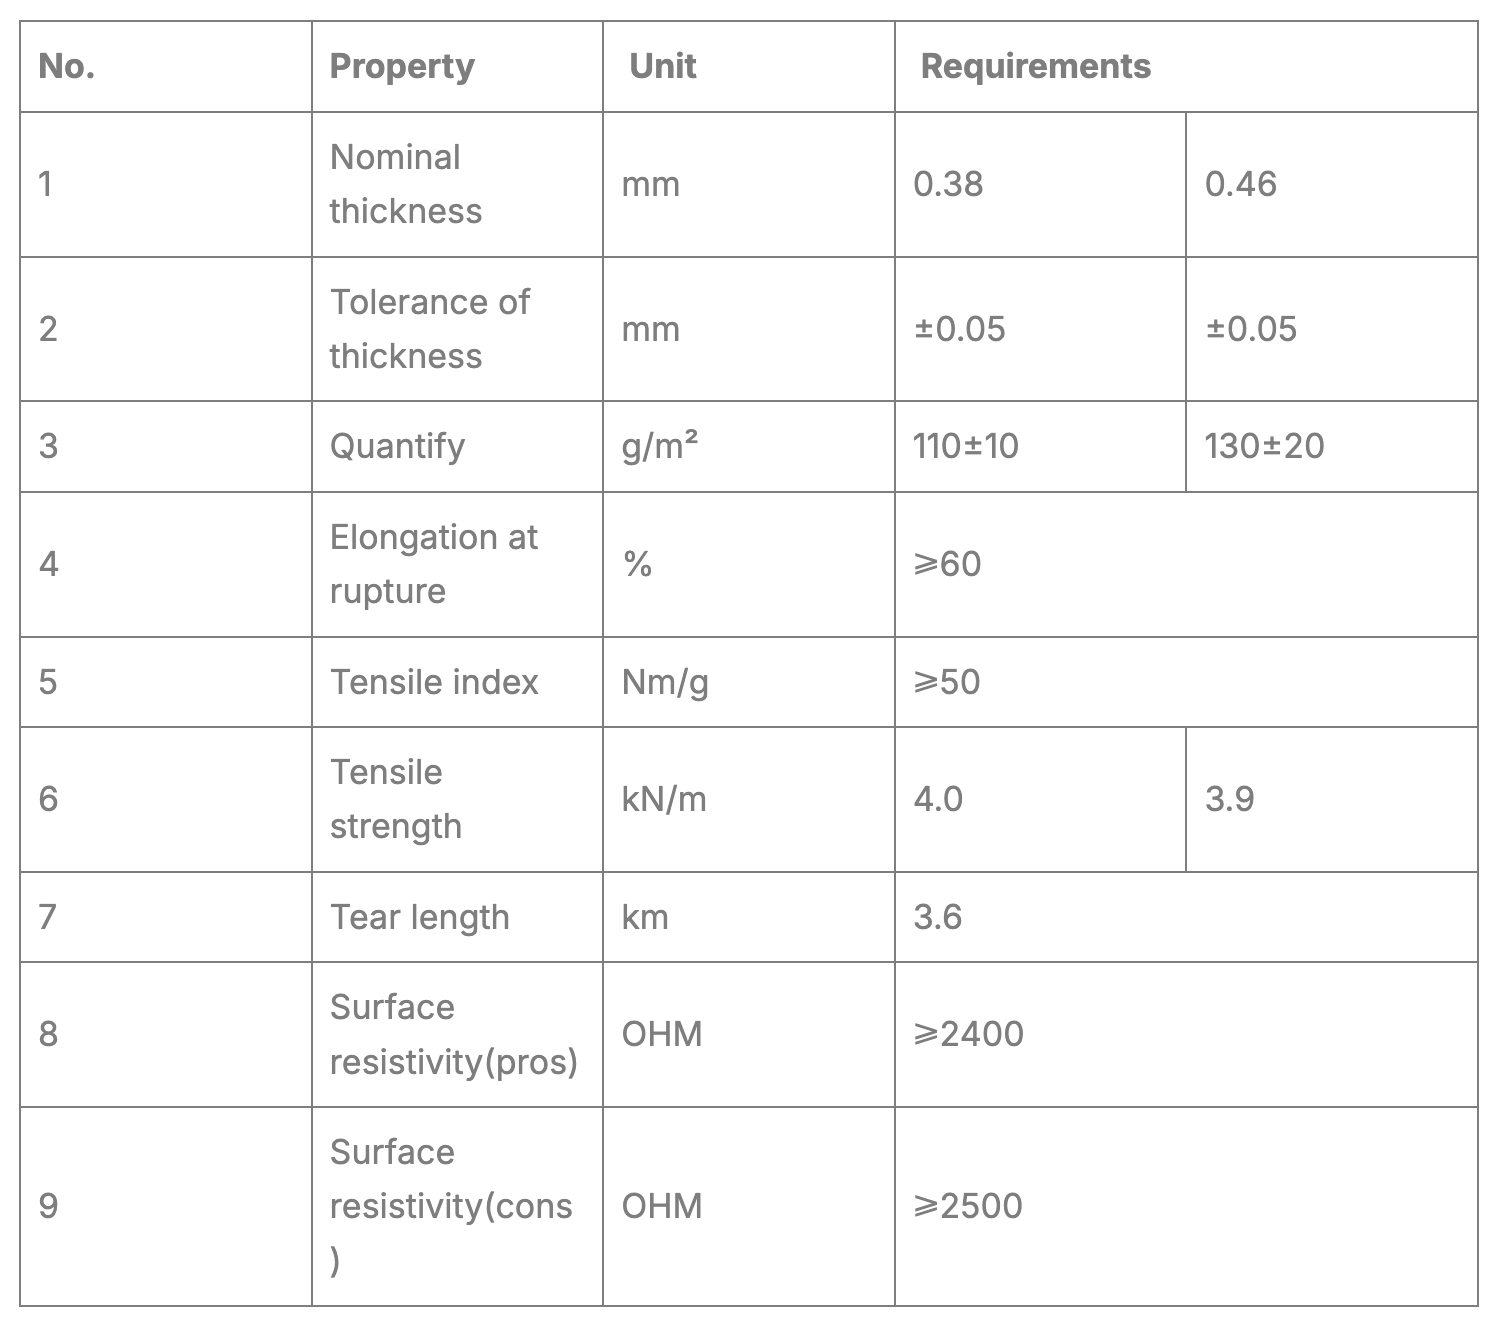This screenshot has width=1502, height=1332.
Task: Click the ≥60 requirement cell
Action: (x=947, y=564)
